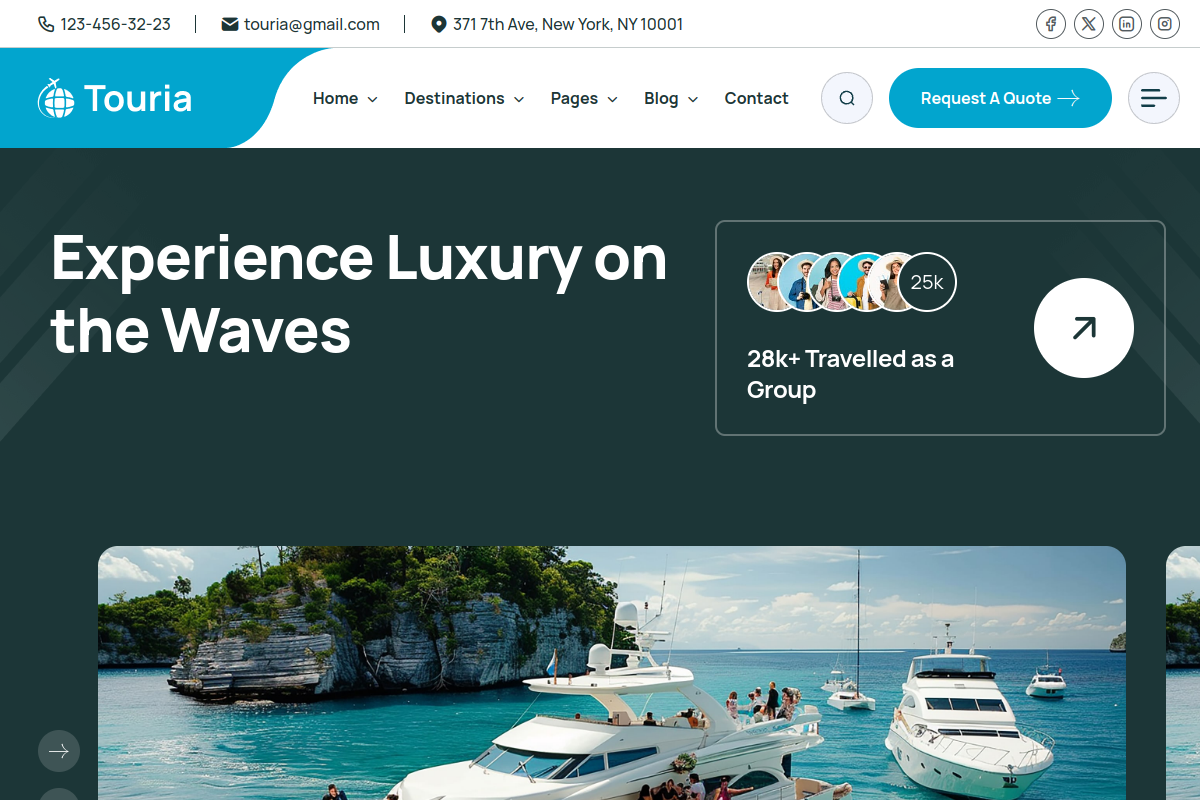Expand the Home dropdown menu

click(x=345, y=98)
